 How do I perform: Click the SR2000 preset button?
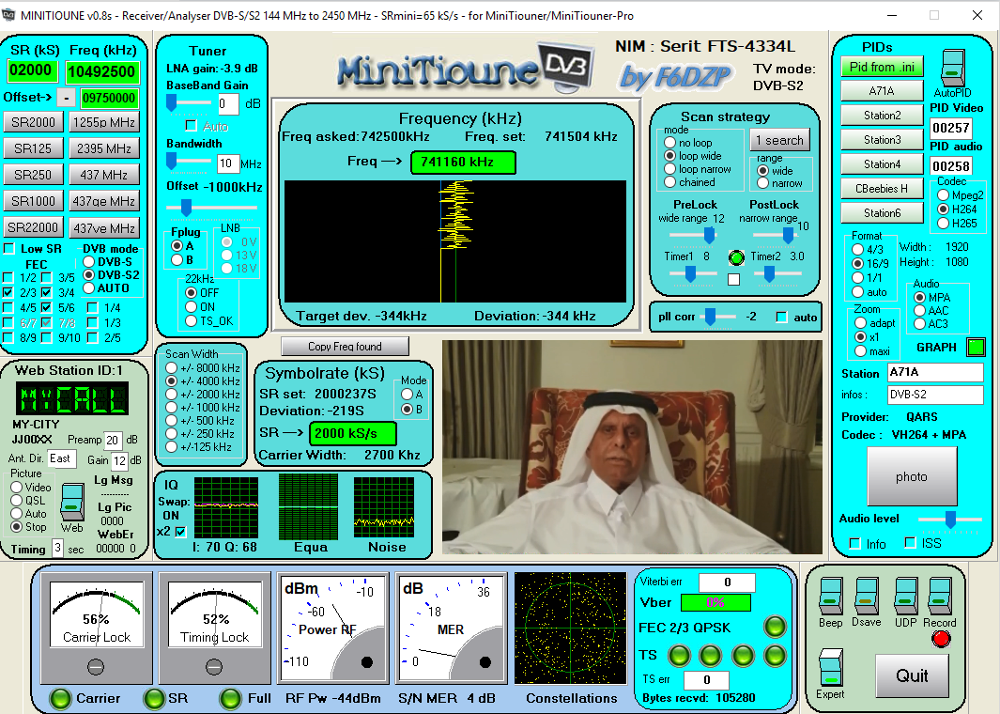pos(34,122)
